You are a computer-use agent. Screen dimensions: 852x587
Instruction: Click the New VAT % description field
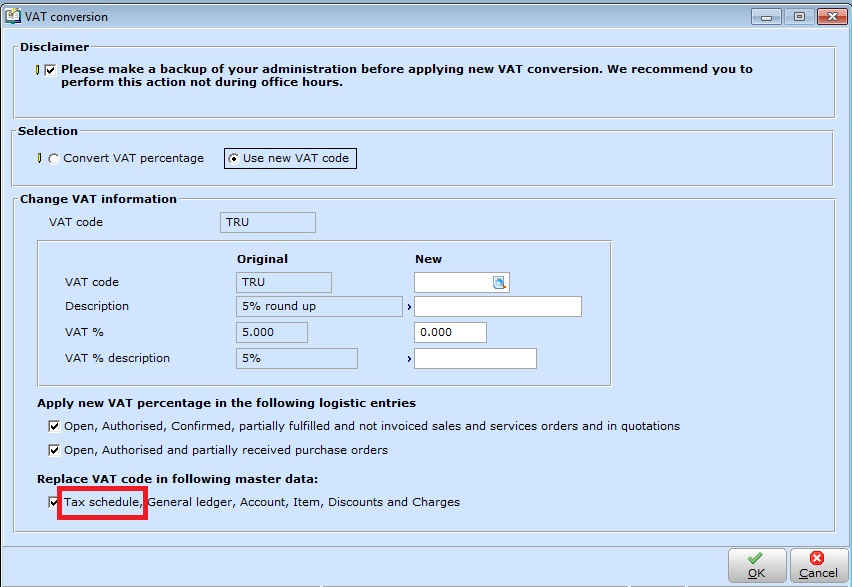coord(475,359)
